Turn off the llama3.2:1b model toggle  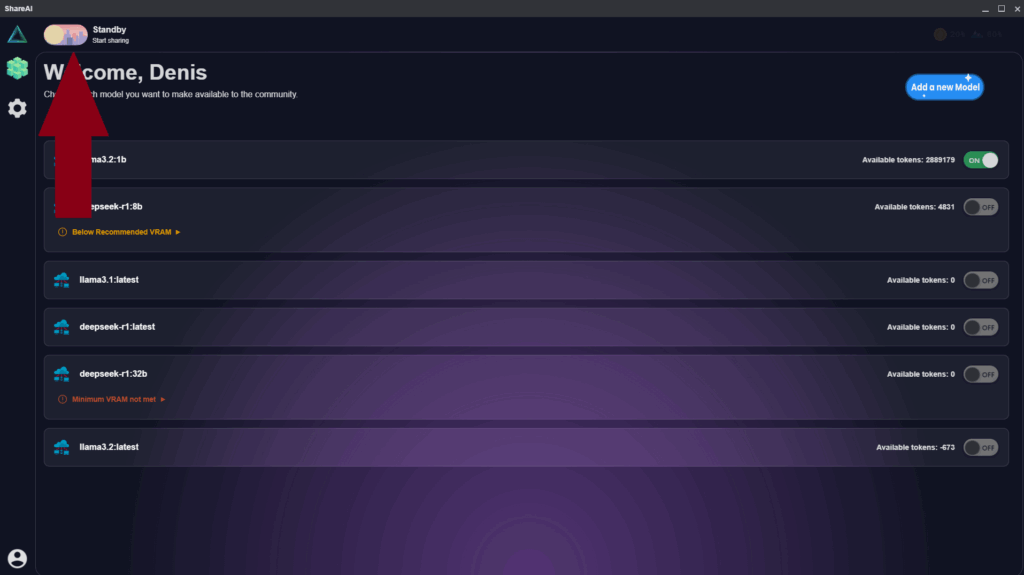[x=980, y=160]
